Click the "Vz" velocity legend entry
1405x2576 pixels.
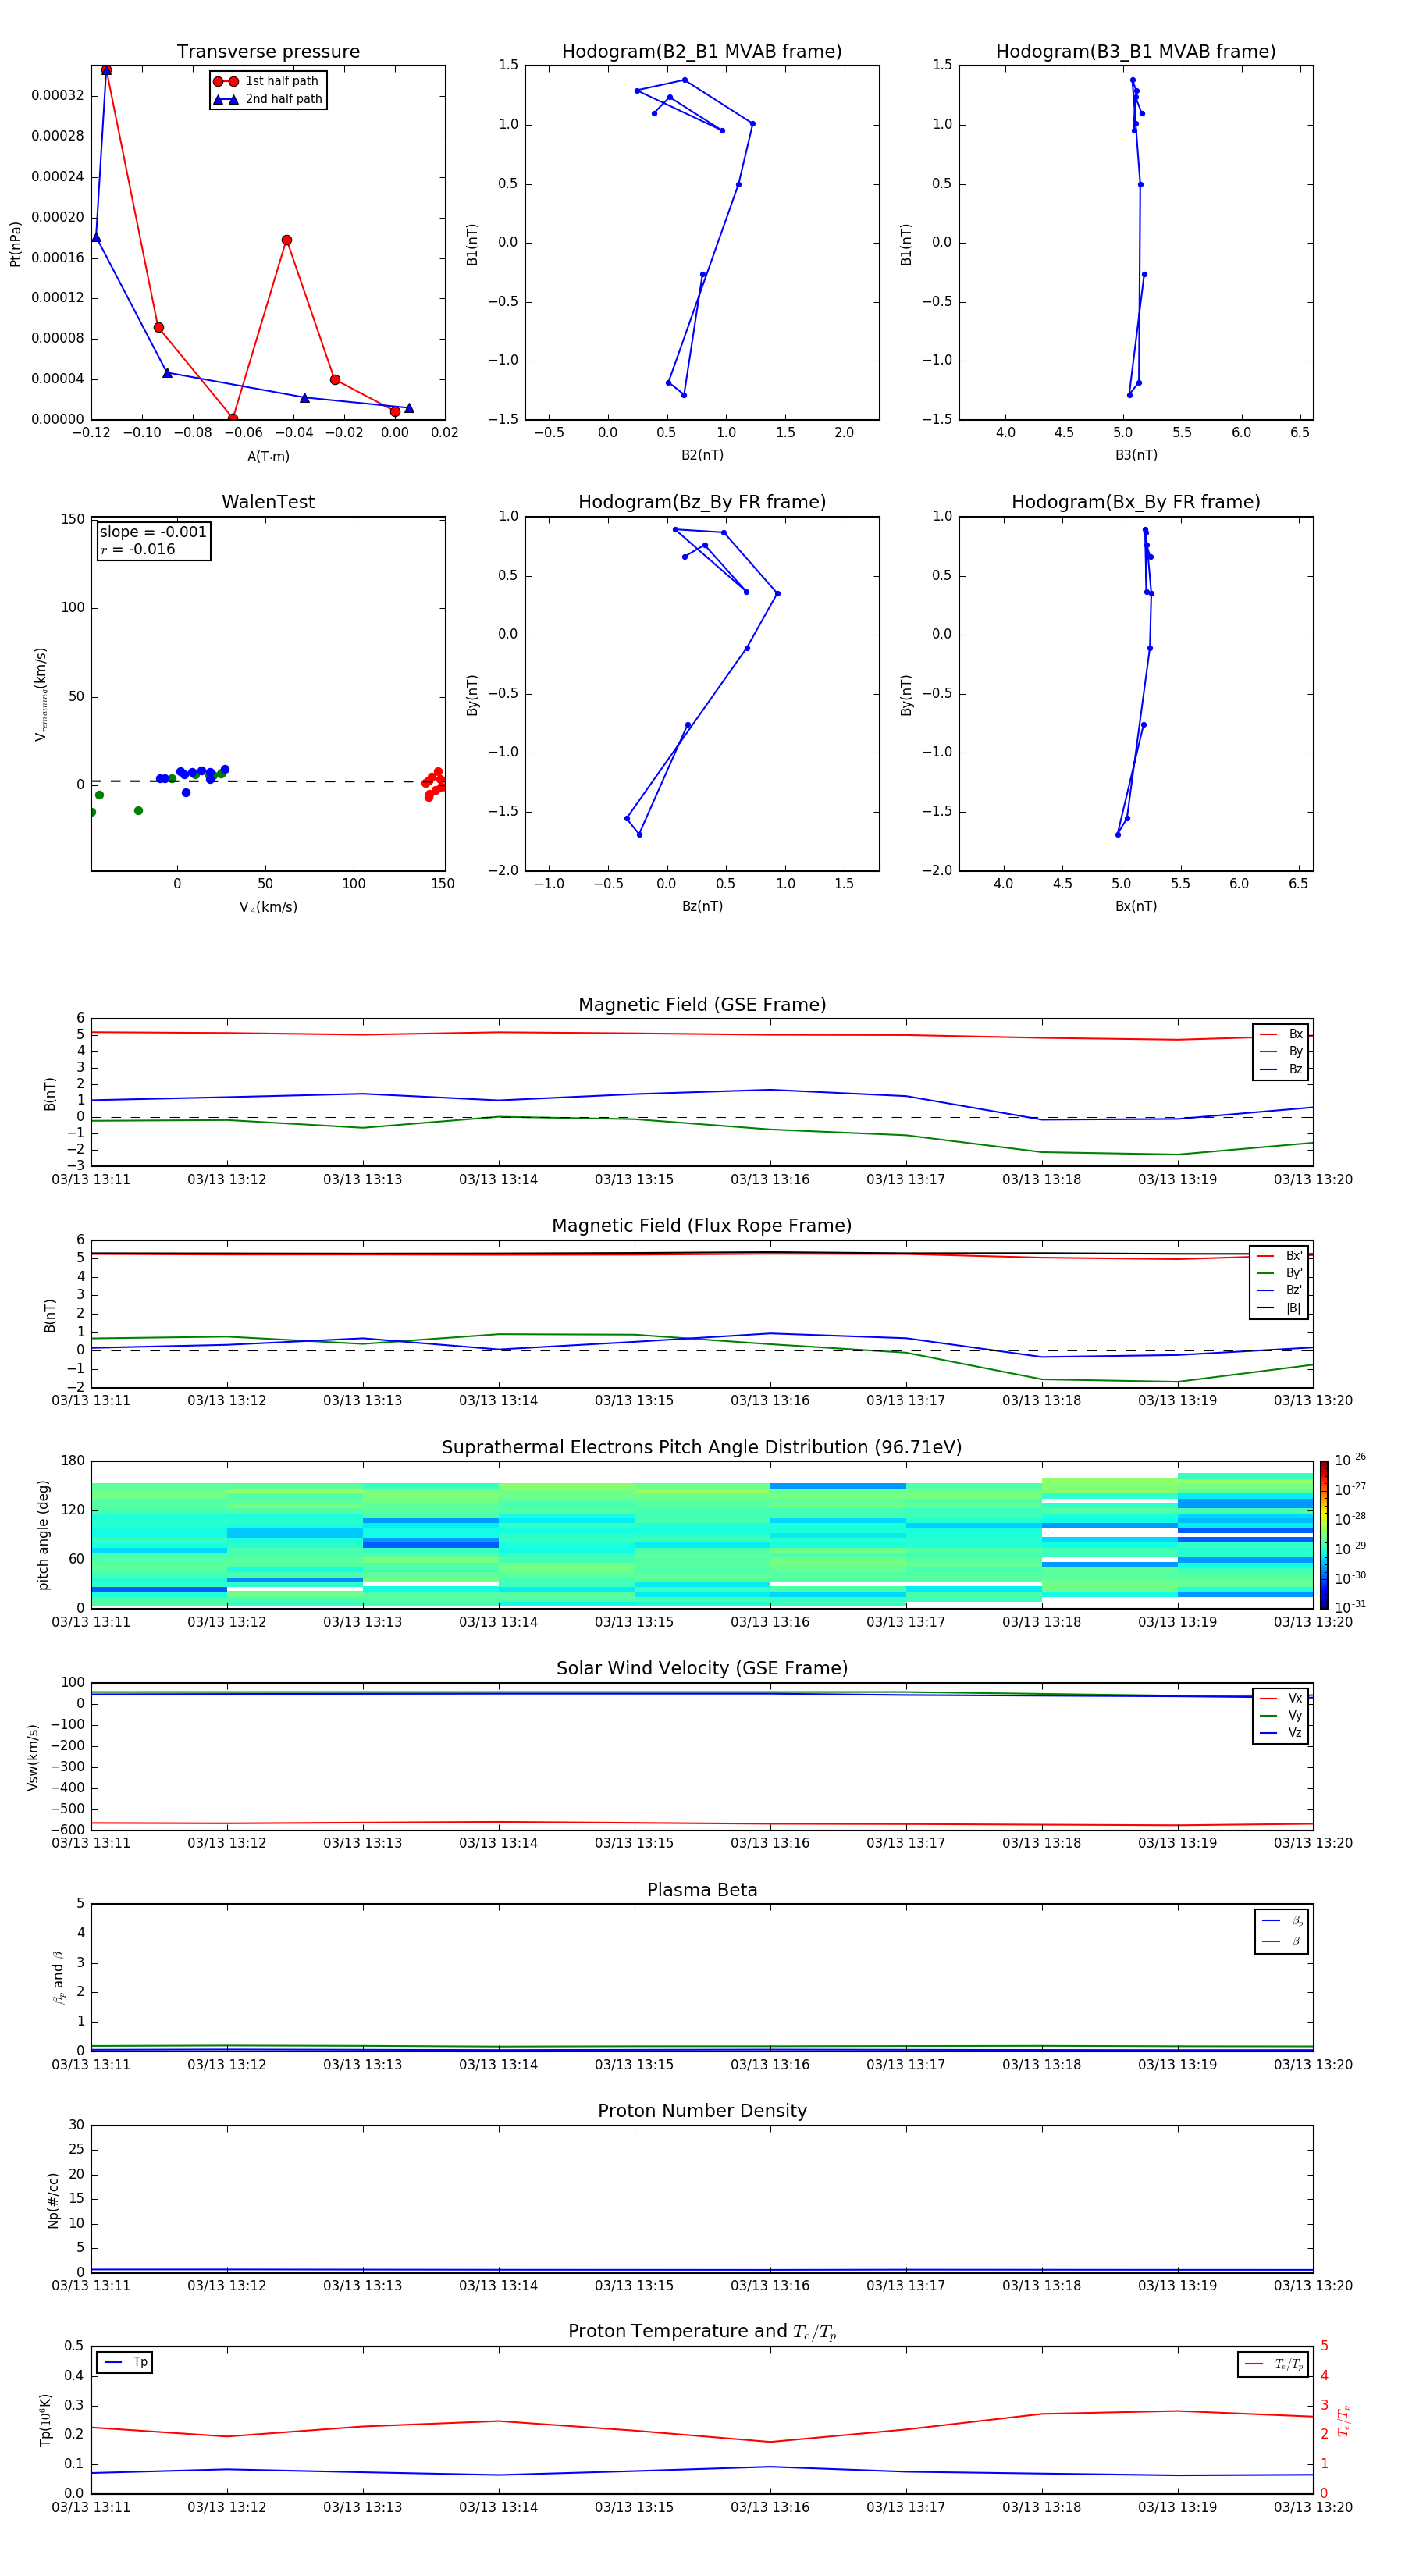[1281, 1732]
